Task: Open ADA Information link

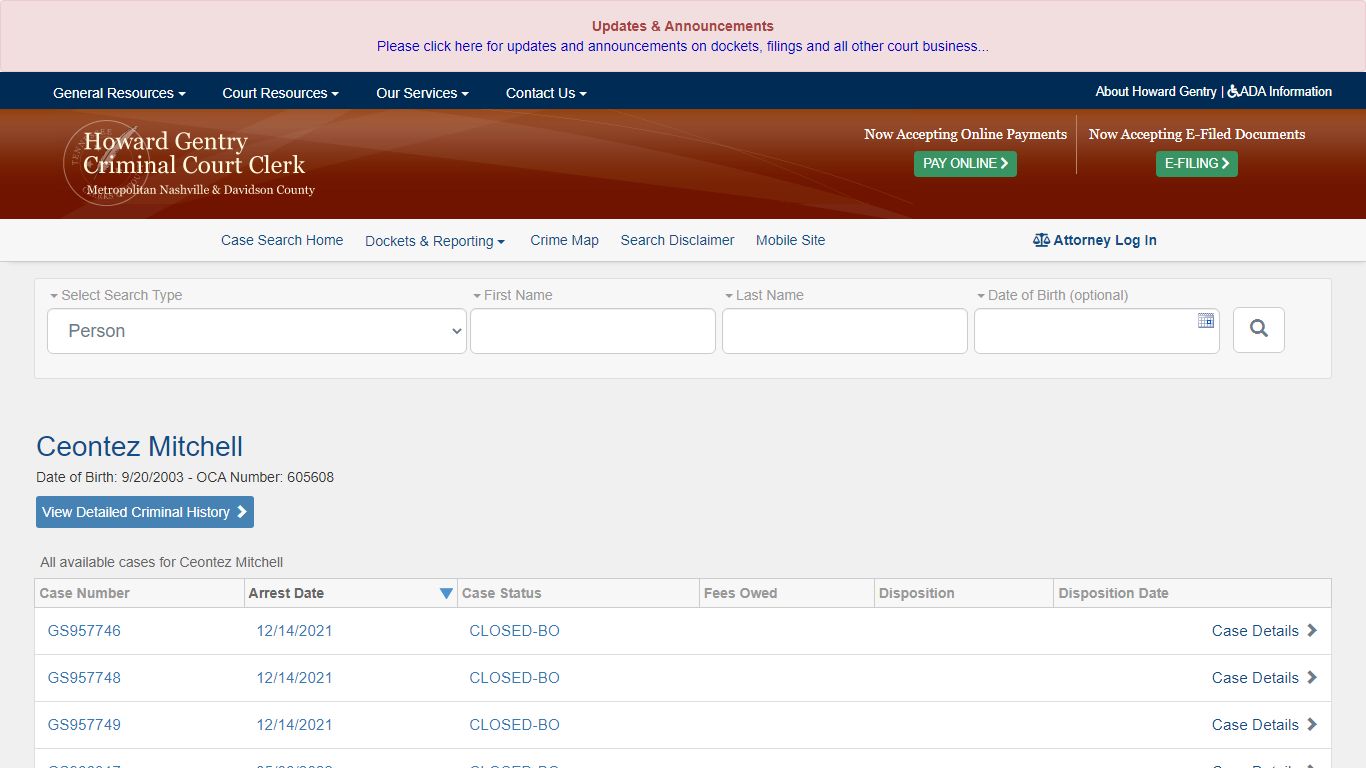Action: pos(1280,91)
